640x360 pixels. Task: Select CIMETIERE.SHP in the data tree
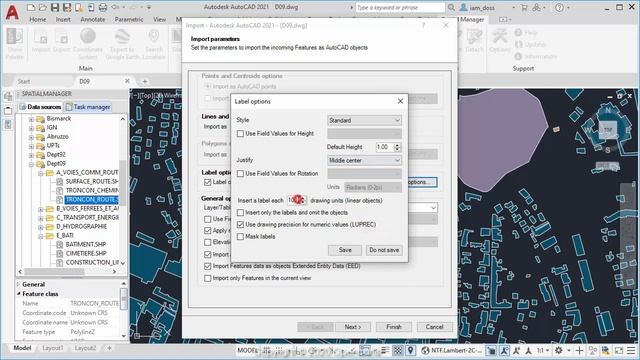(x=86, y=253)
